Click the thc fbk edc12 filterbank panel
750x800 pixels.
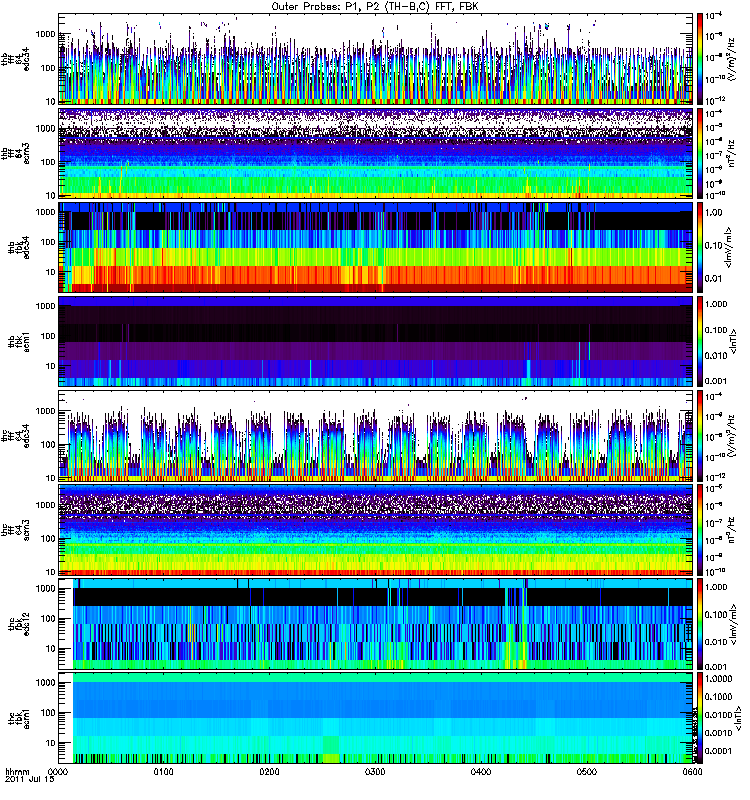point(376,624)
